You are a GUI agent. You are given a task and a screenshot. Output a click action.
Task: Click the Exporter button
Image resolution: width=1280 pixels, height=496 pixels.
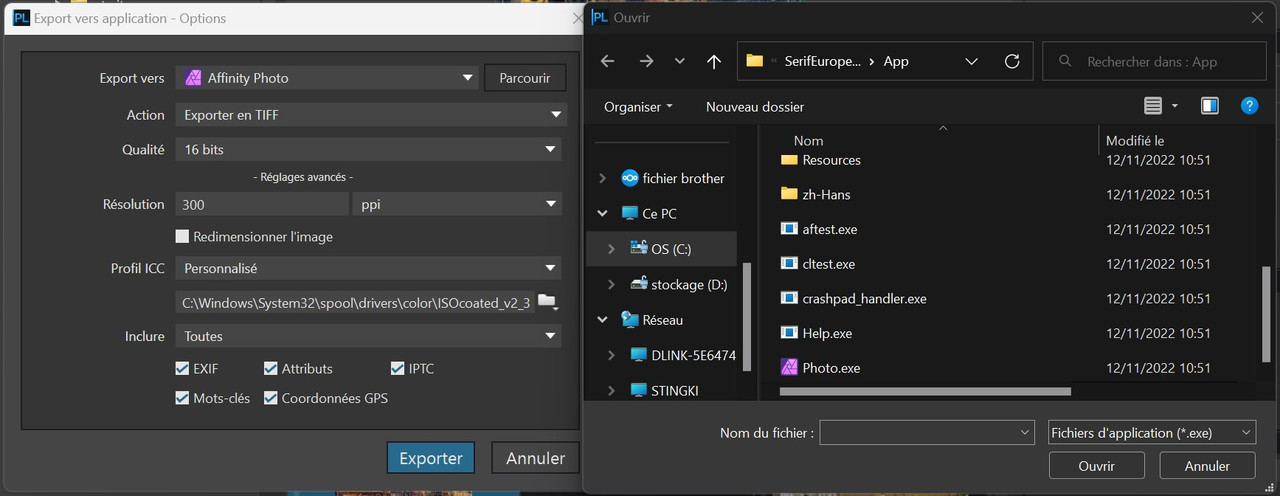click(431, 458)
